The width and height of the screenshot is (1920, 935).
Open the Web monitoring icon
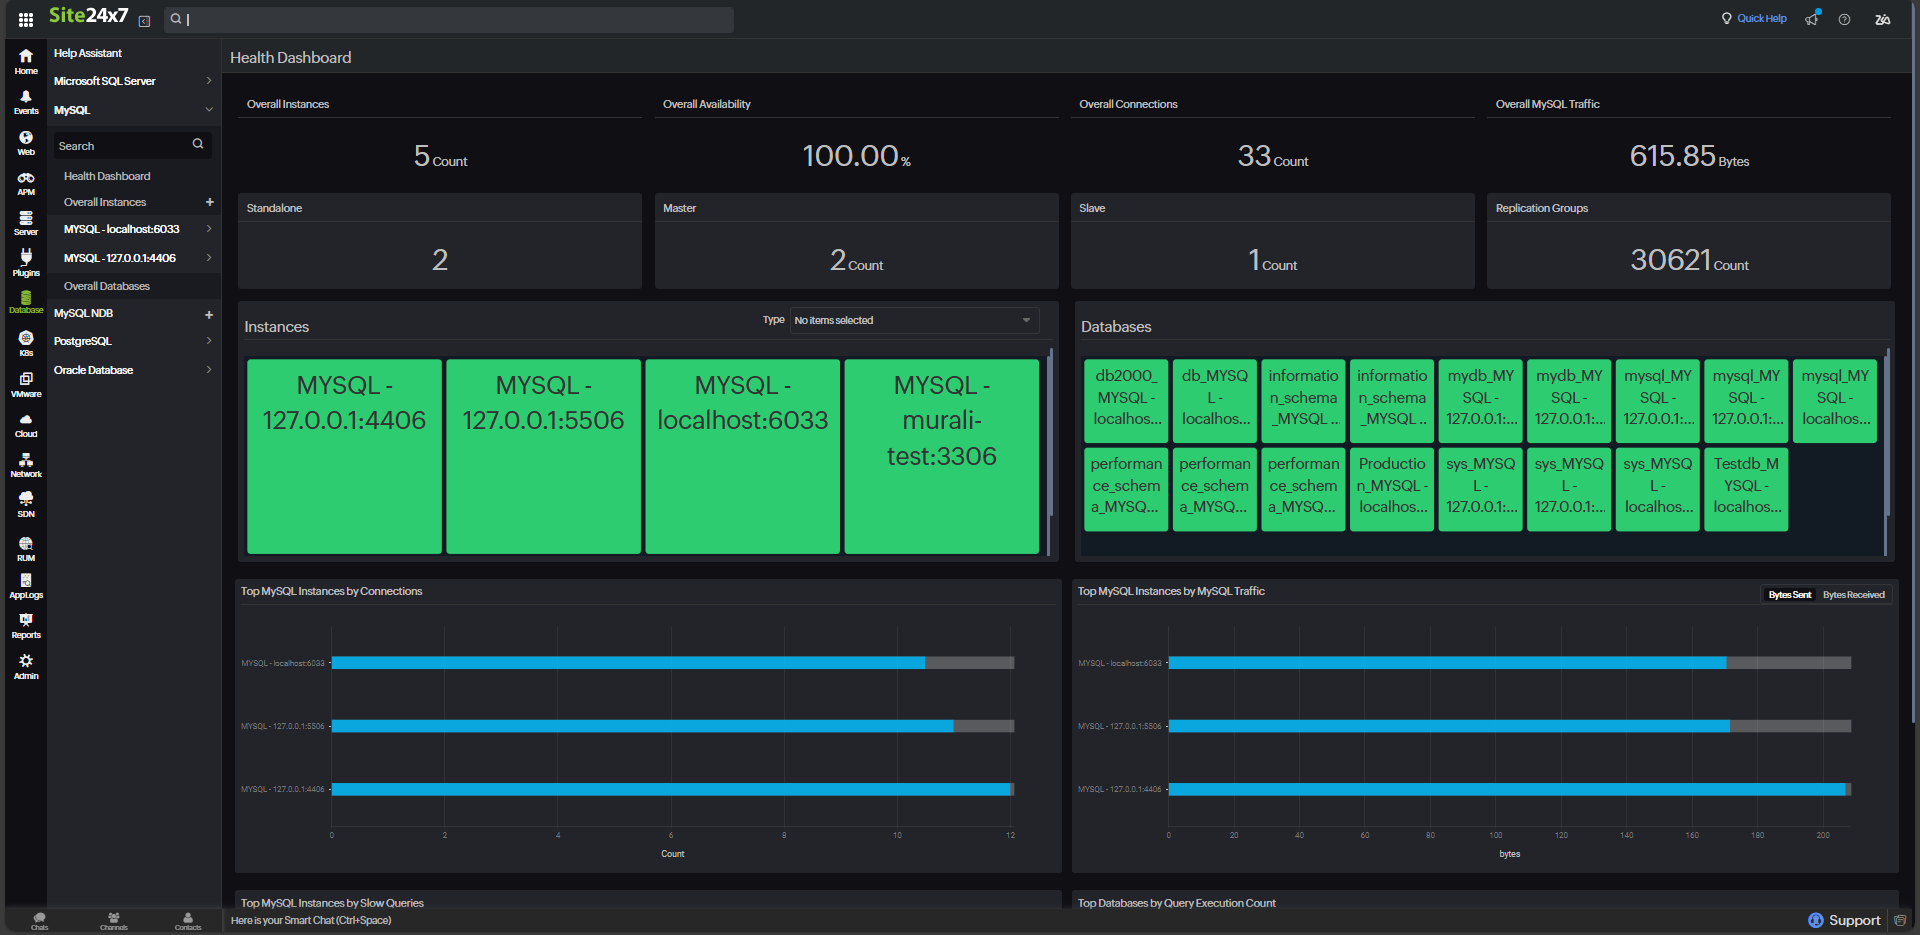(26, 143)
